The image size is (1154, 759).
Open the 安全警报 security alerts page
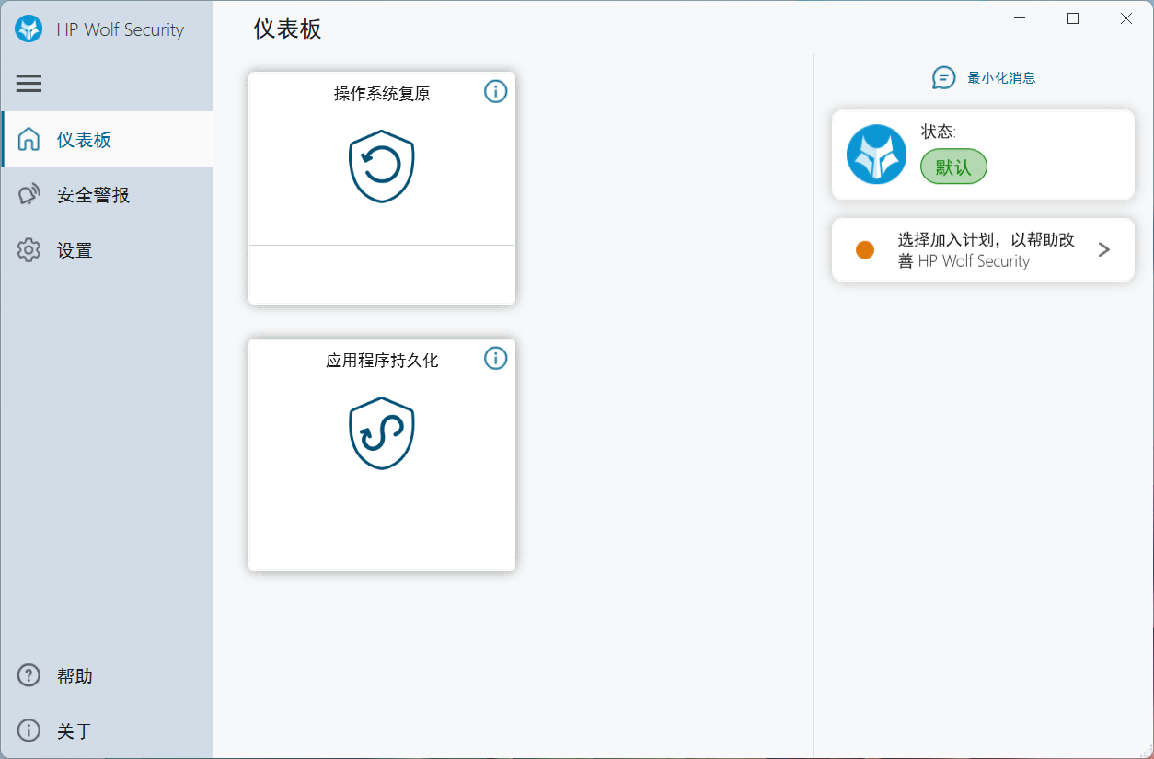(107, 194)
